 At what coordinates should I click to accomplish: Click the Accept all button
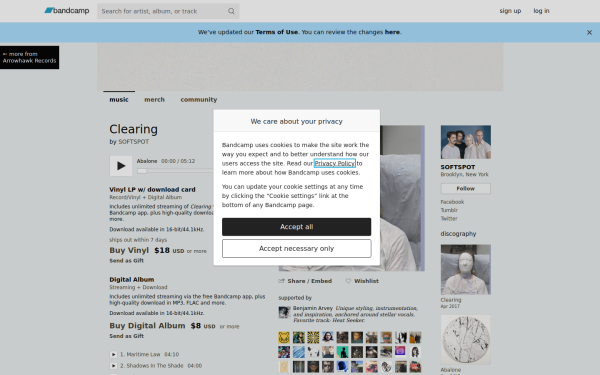(297, 227)
